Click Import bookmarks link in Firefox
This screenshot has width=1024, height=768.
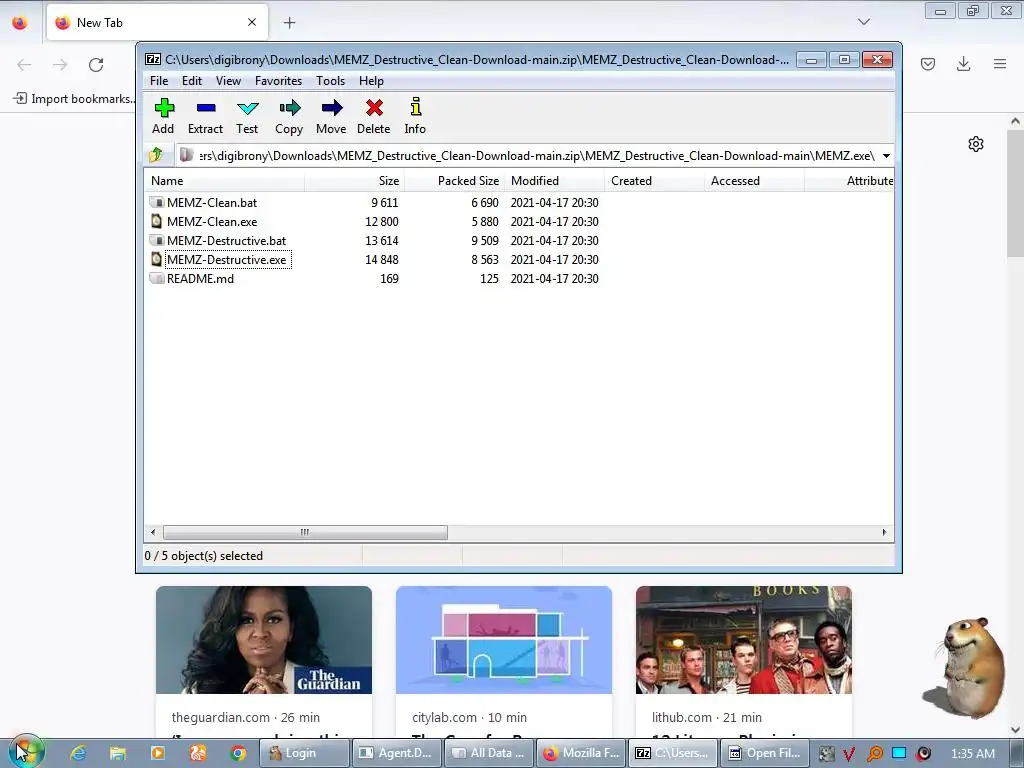click(x=75, y=99)
